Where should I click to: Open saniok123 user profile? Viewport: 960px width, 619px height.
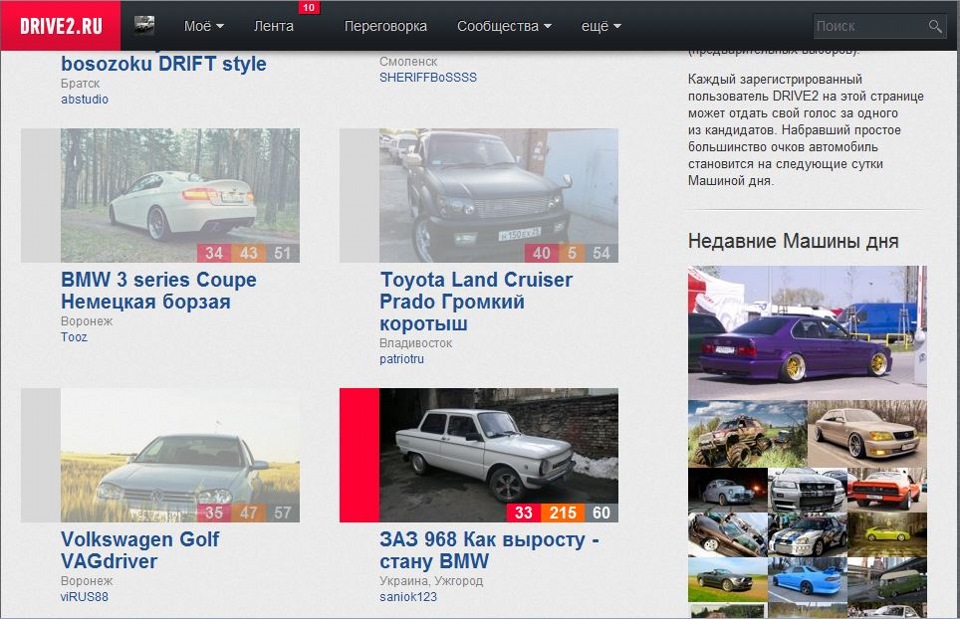[408, 596]
